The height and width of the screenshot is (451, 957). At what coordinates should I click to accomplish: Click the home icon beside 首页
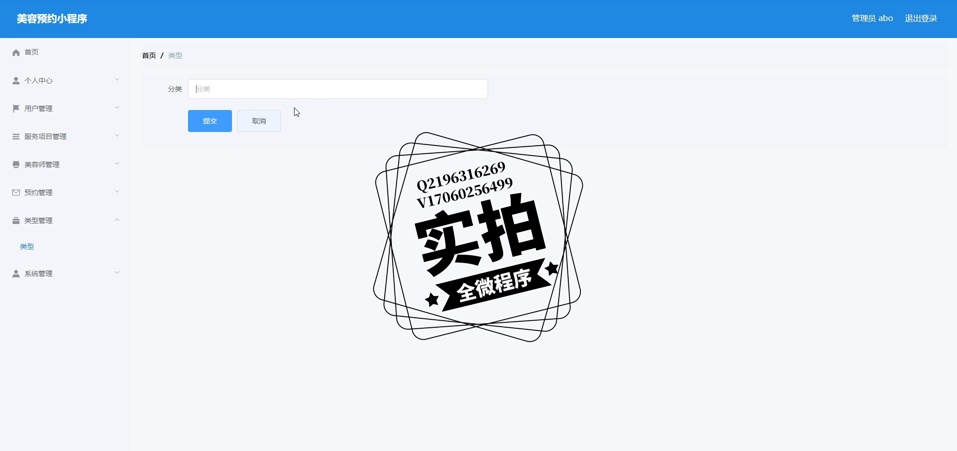coord(16,52)
